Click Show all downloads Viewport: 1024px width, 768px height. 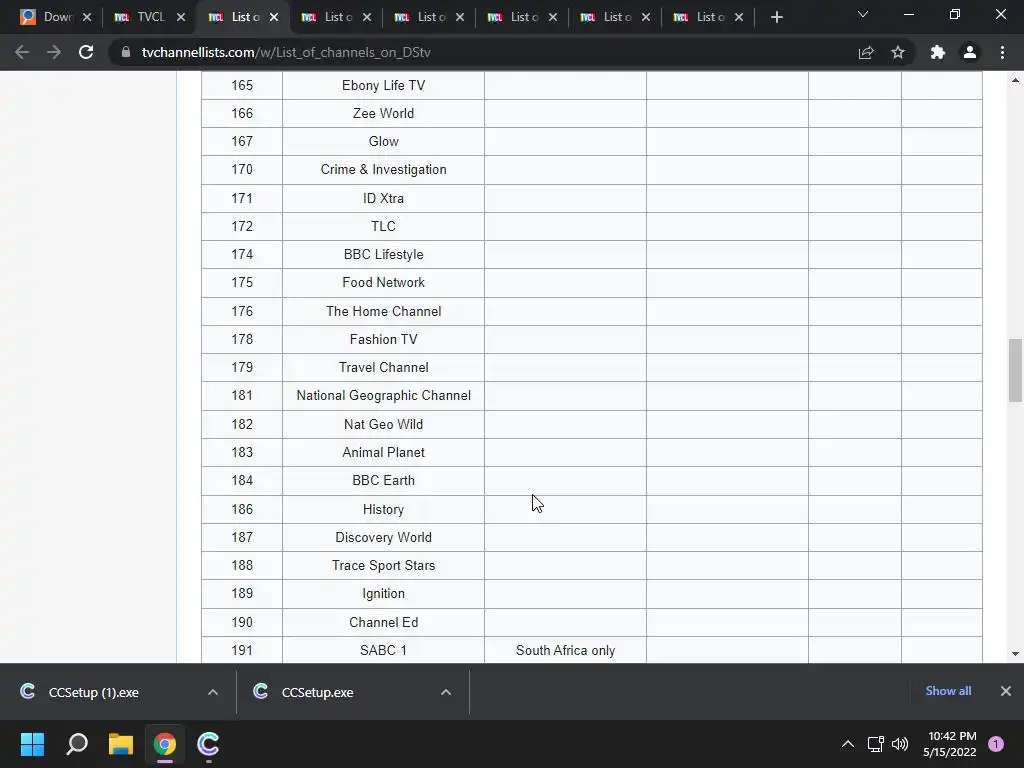pyautogui.click(x=948, y=691)
